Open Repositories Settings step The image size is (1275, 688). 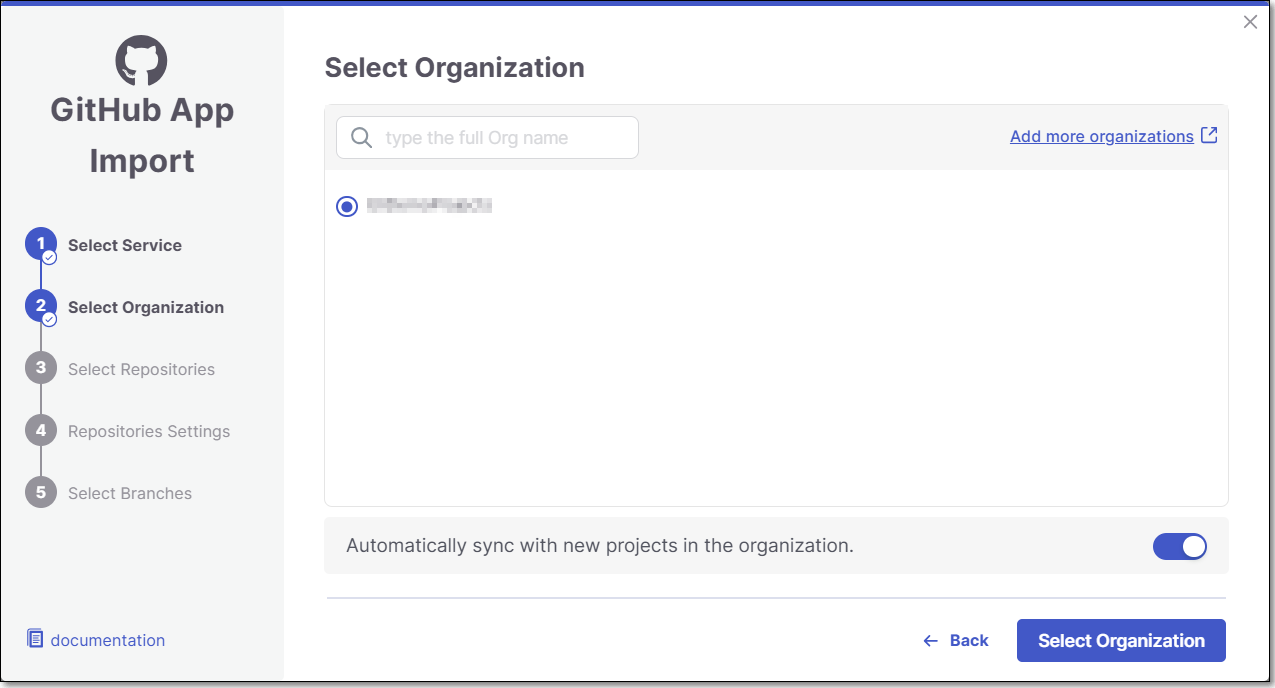[x=149, y=431]
